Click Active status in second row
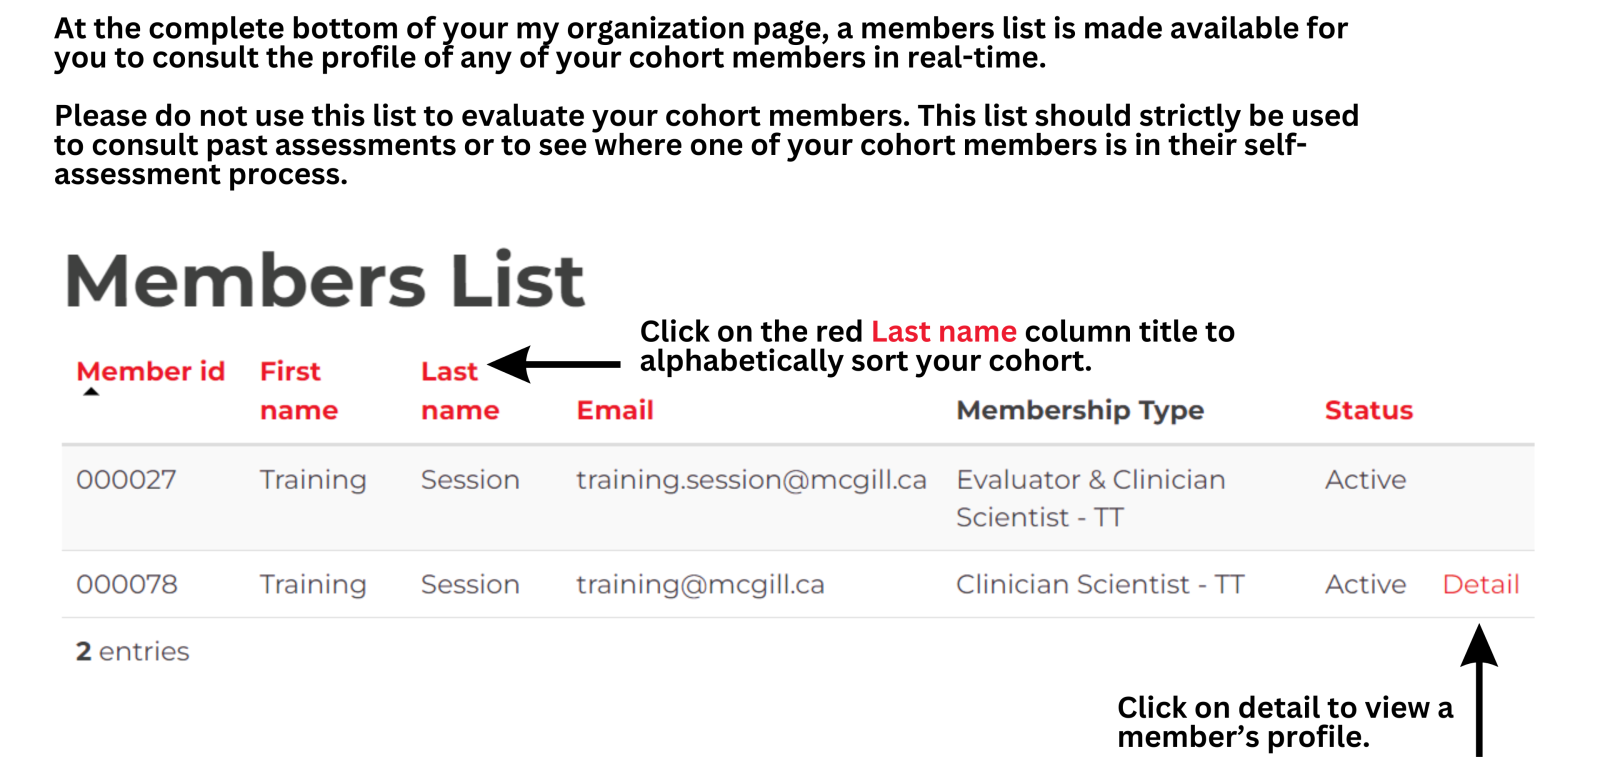 [x=1366, y=584]
